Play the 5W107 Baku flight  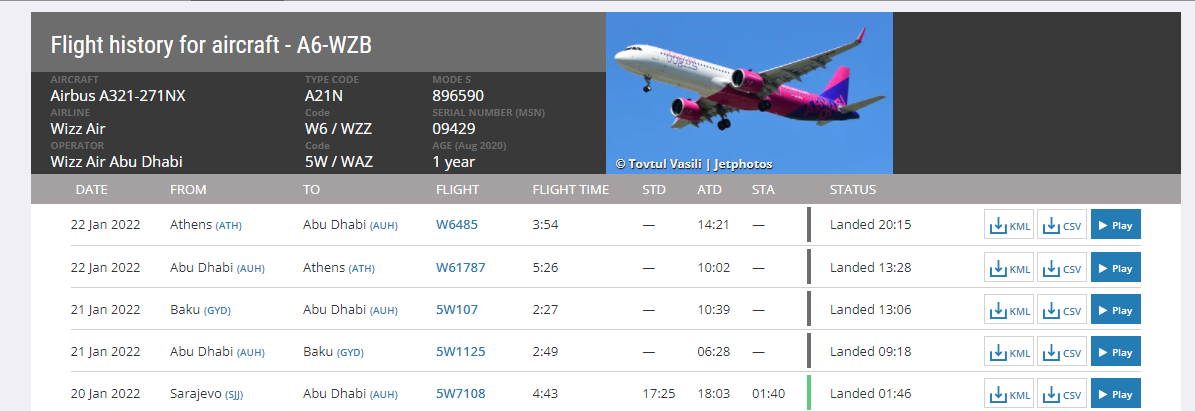(x=1116, y=310)
